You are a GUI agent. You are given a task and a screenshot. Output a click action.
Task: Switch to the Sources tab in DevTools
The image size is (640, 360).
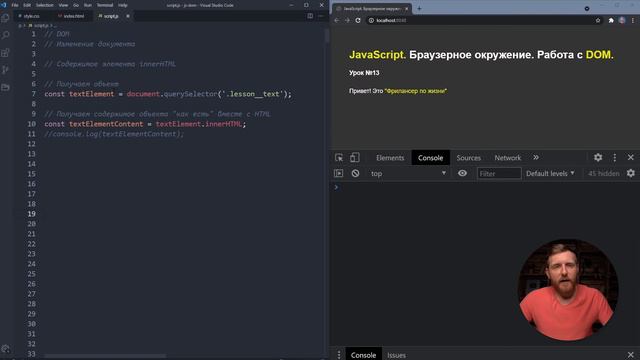pyautogui.click(x=469, y=158)
